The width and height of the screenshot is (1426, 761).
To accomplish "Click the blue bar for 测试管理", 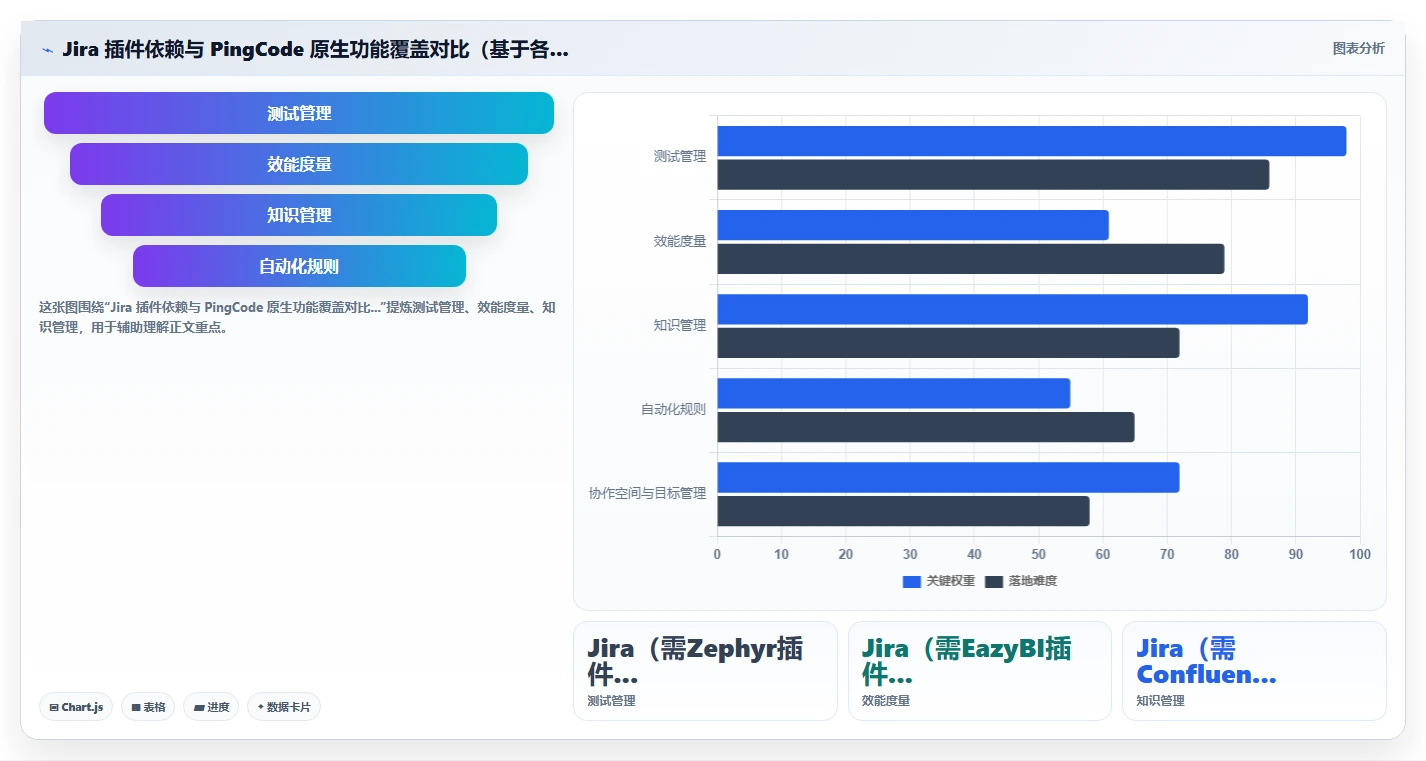I will [1032, 141].
